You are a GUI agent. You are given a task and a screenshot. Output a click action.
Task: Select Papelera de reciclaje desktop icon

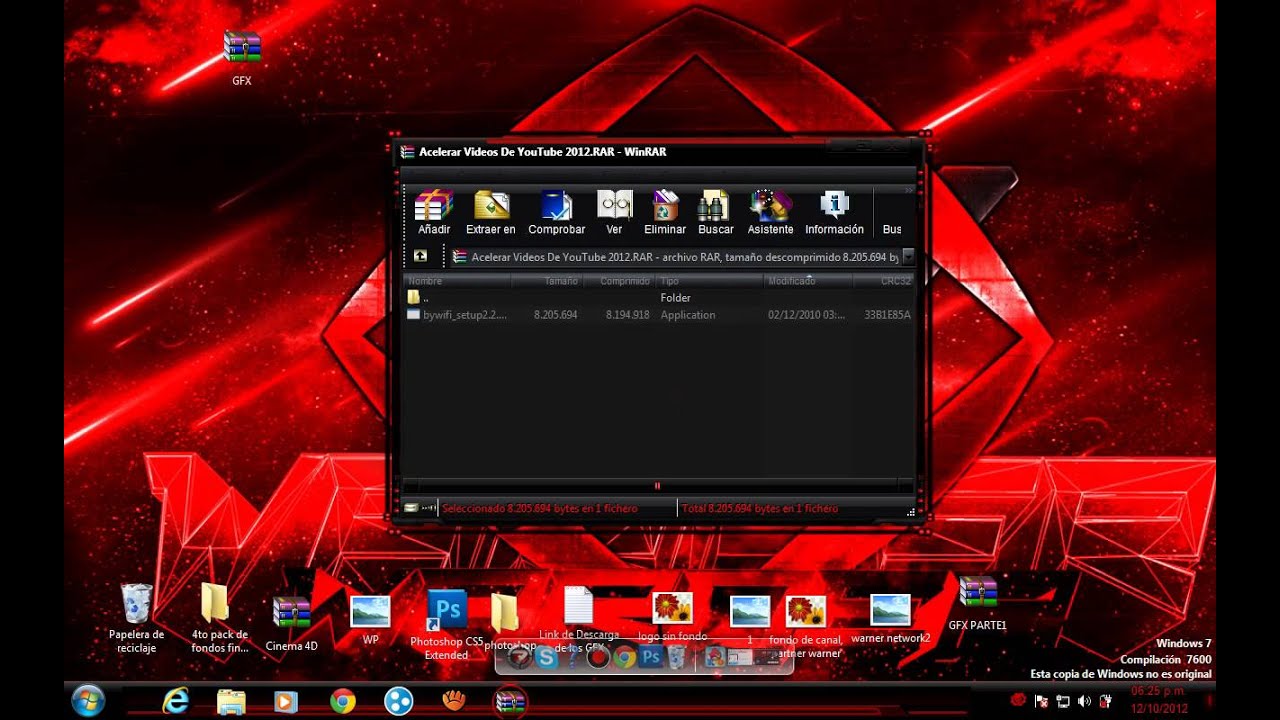(x=137, y=618)
